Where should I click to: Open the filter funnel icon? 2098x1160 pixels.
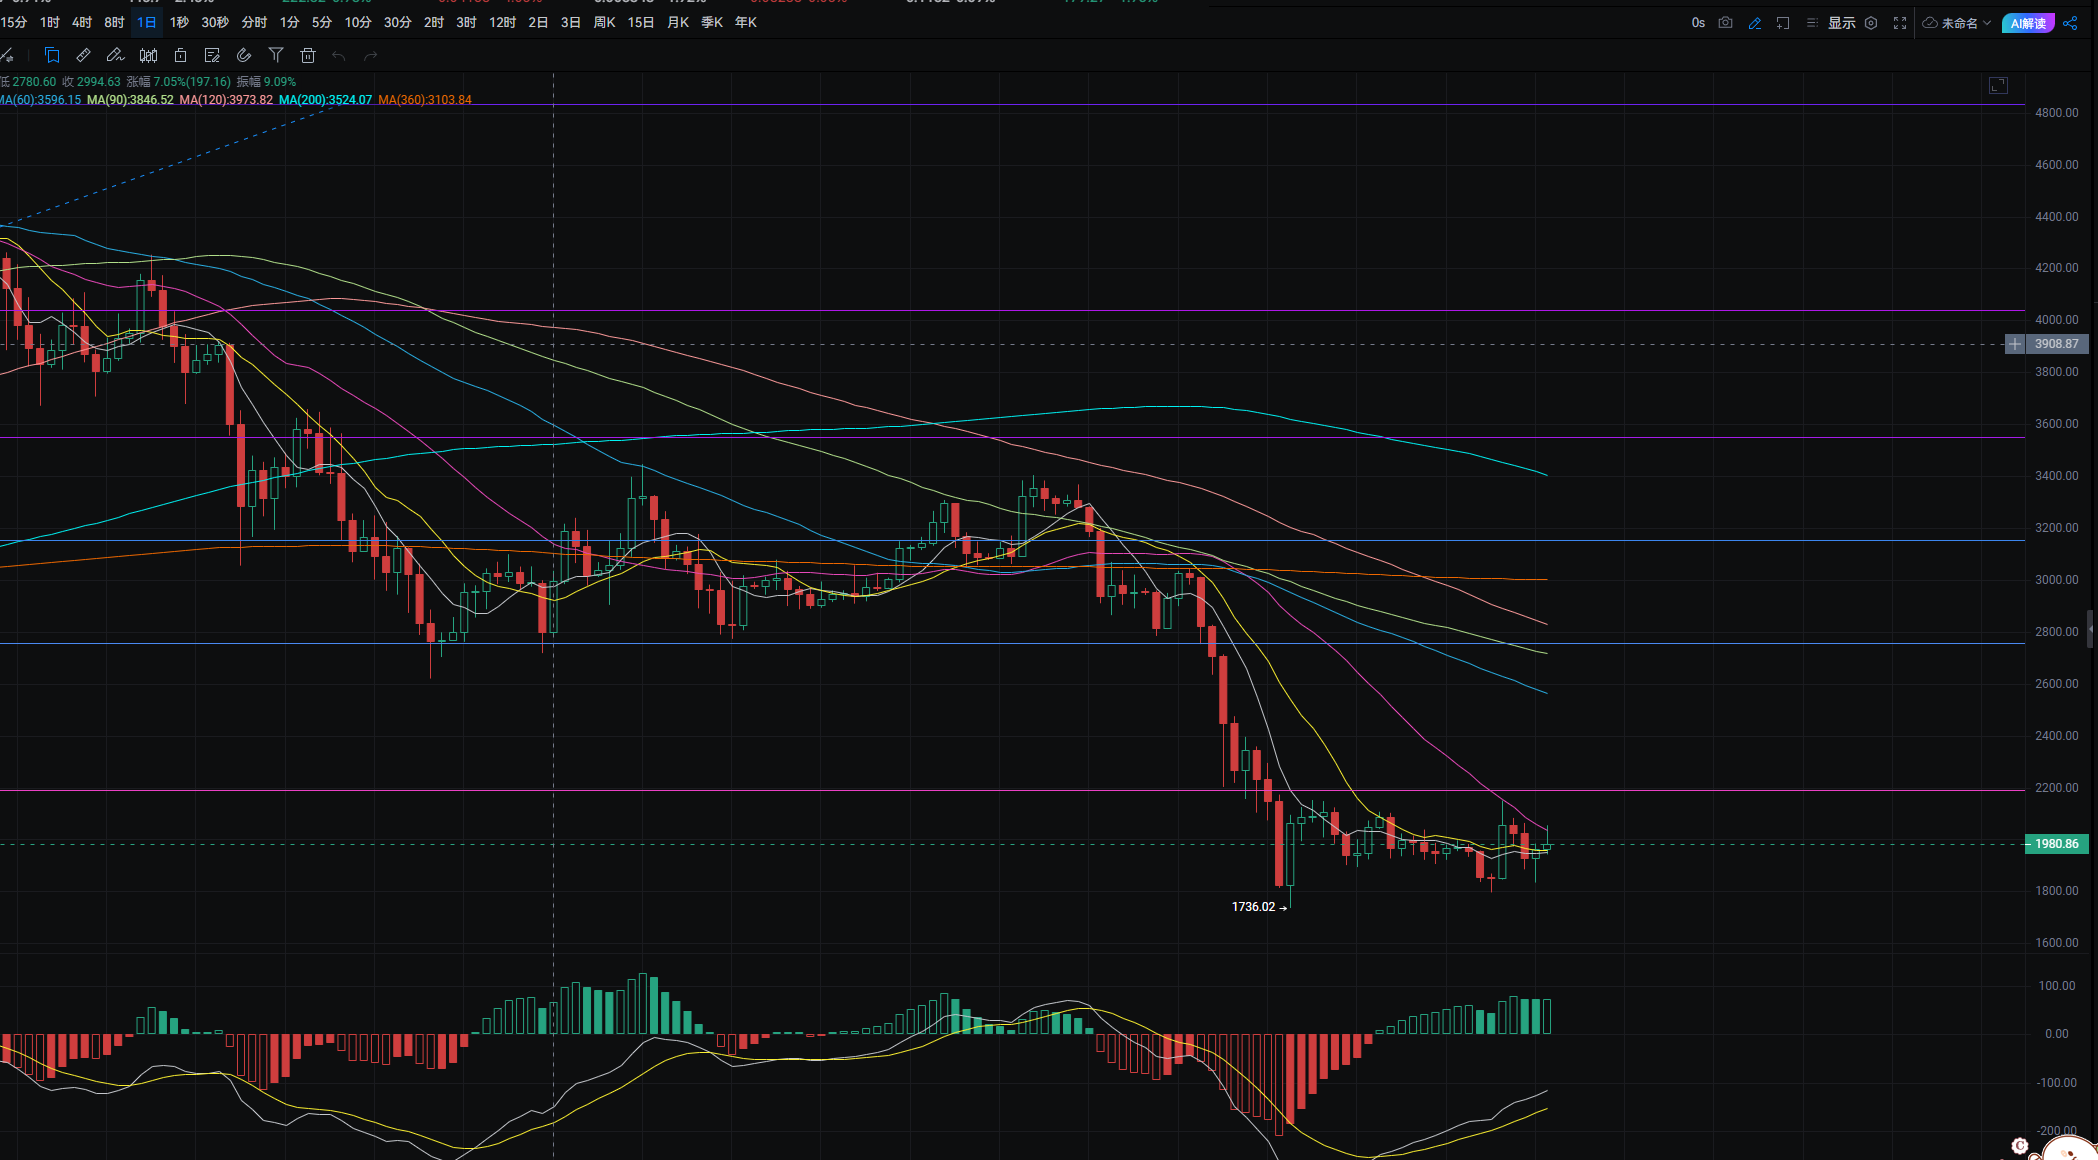276,56
